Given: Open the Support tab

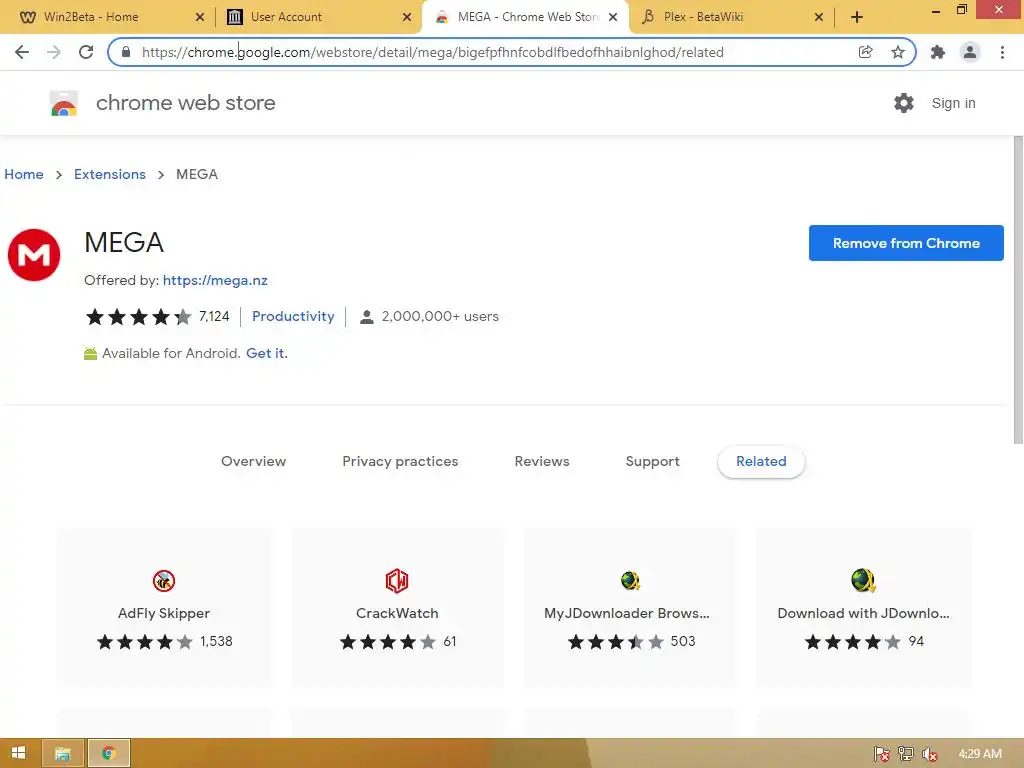Looking at the screenshot, I should pos(652,462).
